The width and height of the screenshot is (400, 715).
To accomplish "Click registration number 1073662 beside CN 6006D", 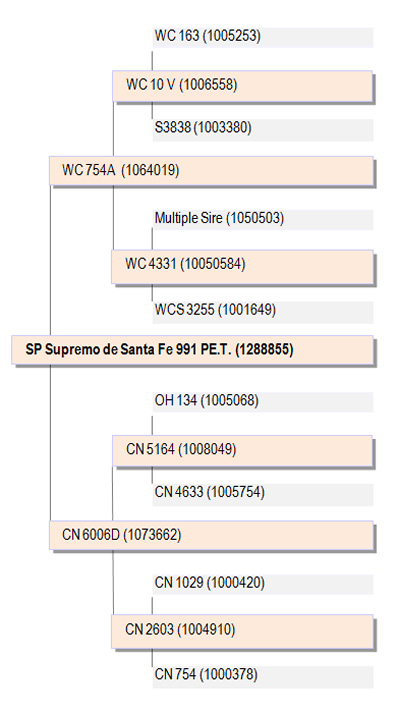I will click(152, 535).
